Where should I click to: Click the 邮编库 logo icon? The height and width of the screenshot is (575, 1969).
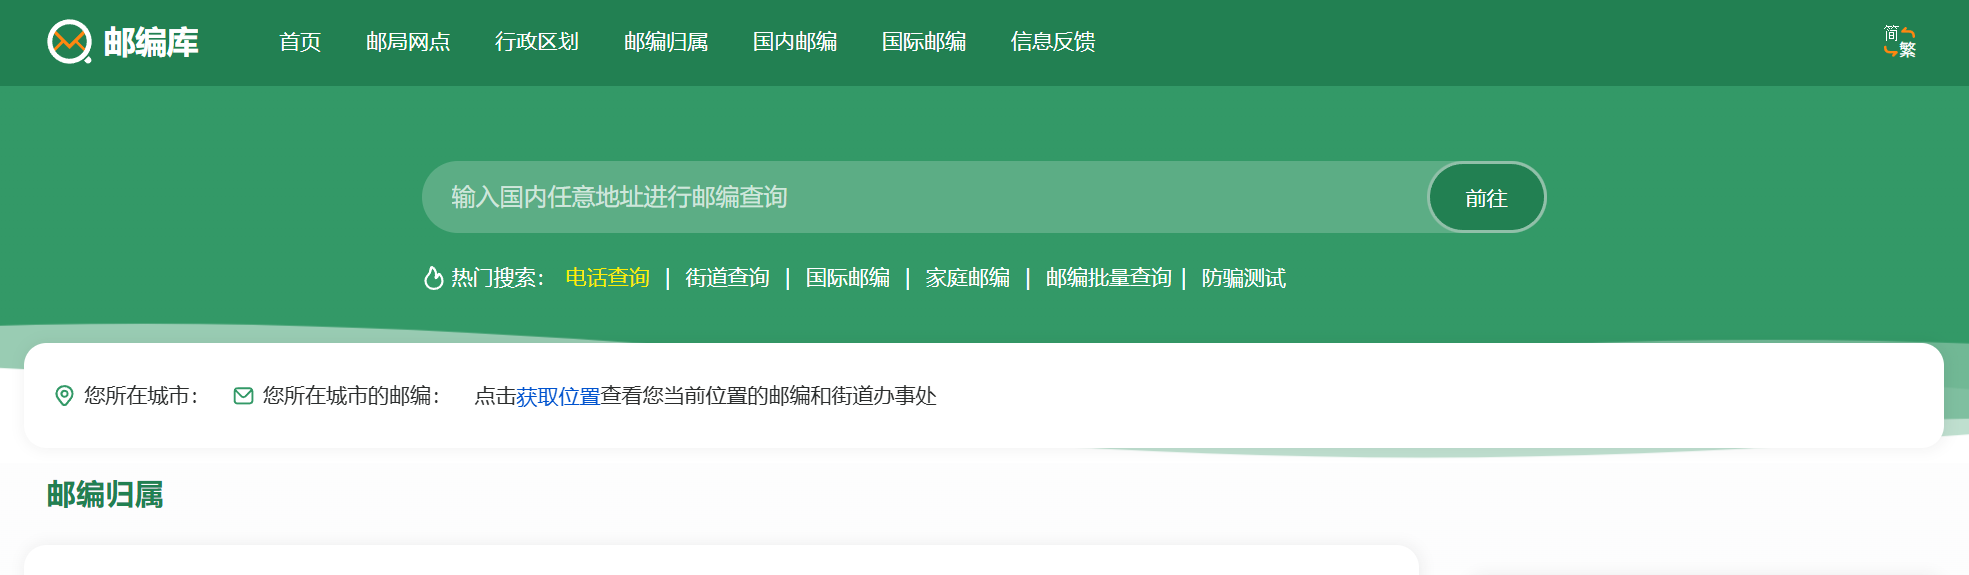click(x=70, y=42)
